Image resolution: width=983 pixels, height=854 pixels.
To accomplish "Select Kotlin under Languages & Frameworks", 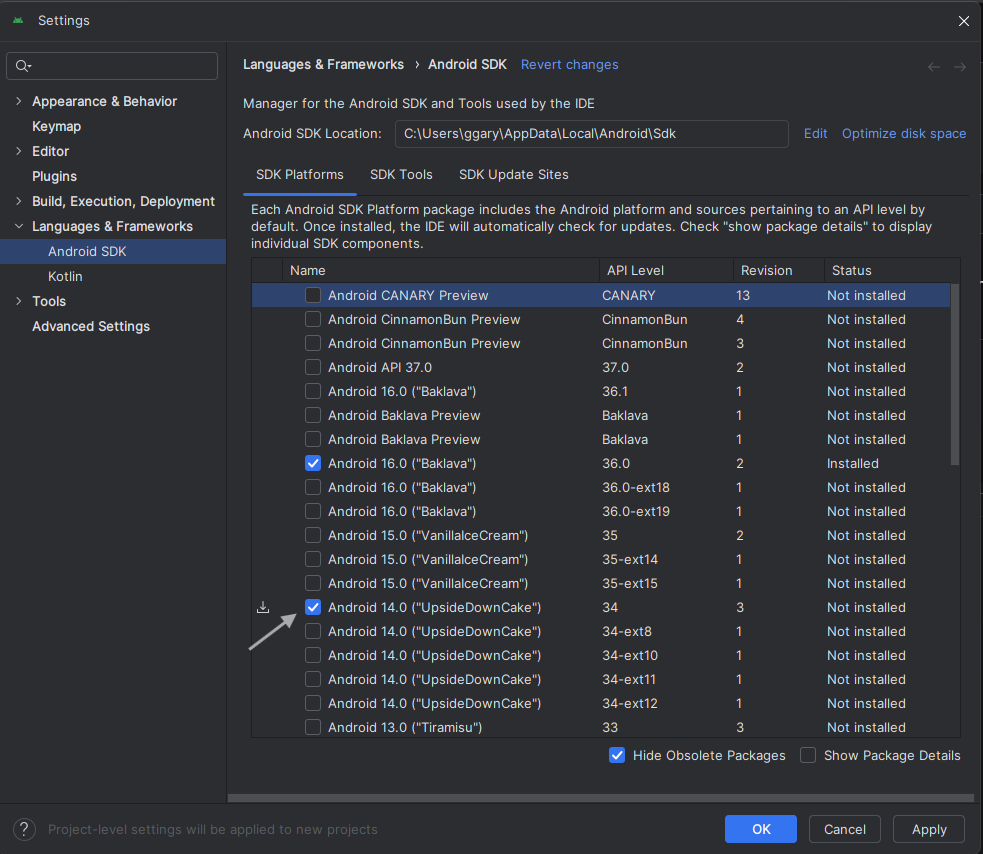I will 65,277.
